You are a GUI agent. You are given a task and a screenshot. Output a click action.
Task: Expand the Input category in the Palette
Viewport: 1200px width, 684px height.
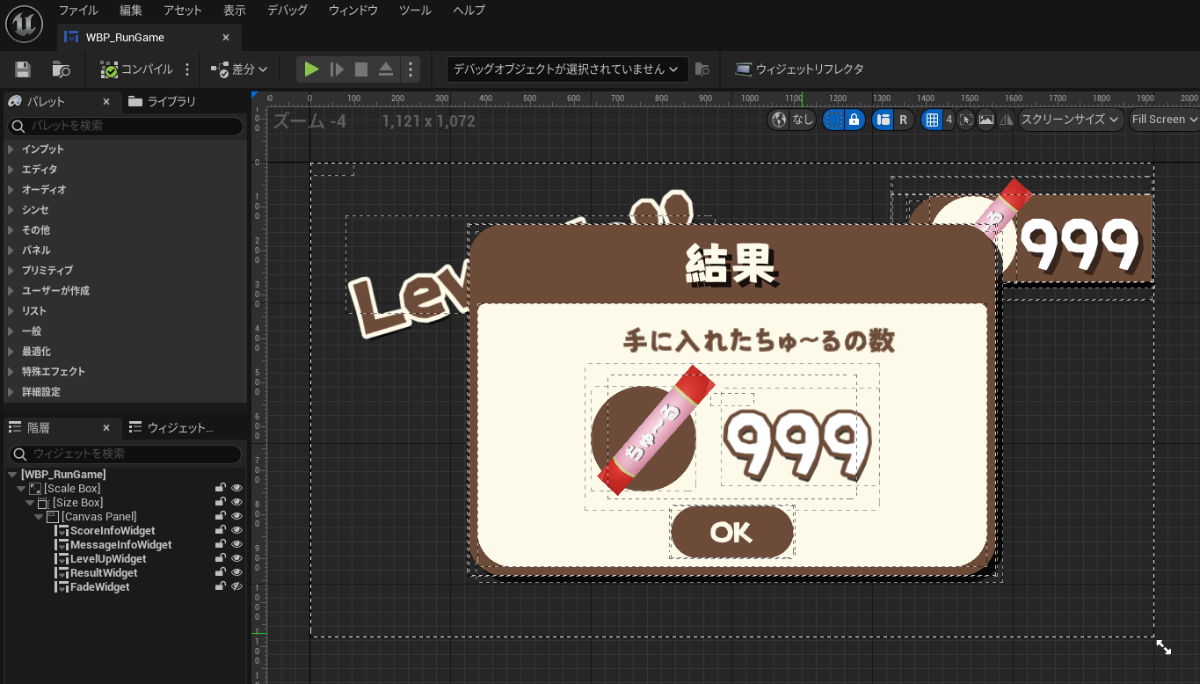click(x=11, y=149)
